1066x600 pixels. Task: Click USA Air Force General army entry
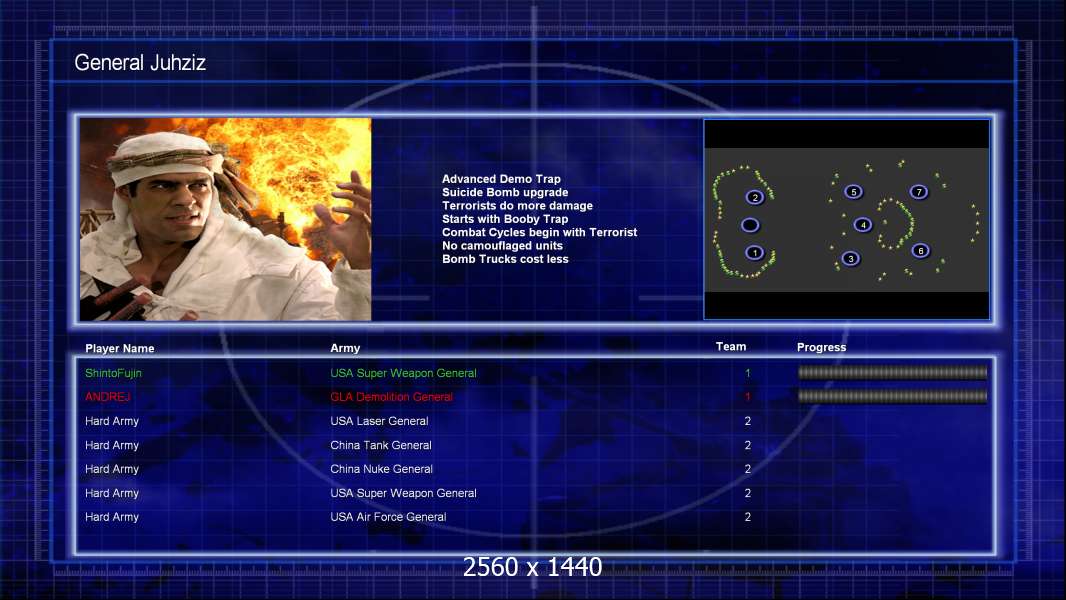388,517
